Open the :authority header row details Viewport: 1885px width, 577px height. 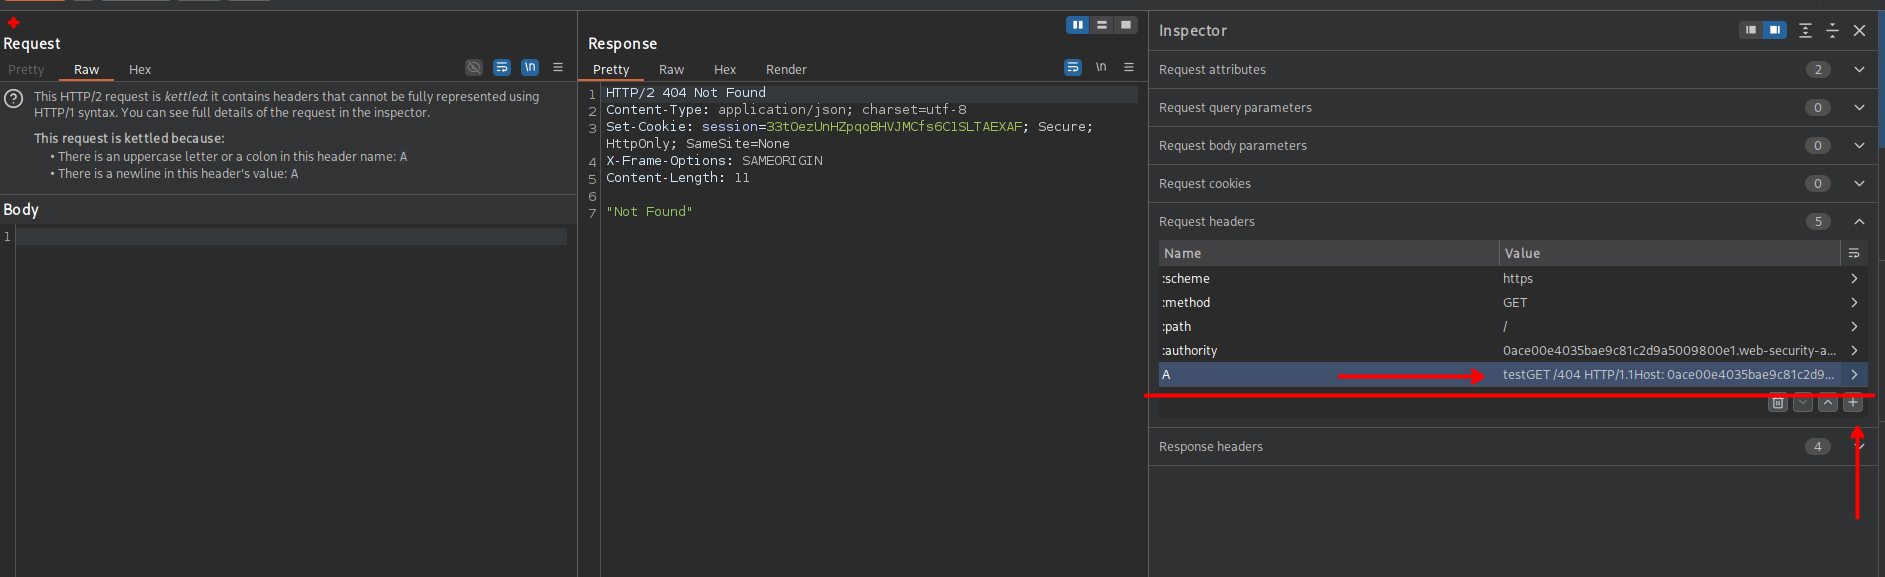click(x=1854, y=351)
